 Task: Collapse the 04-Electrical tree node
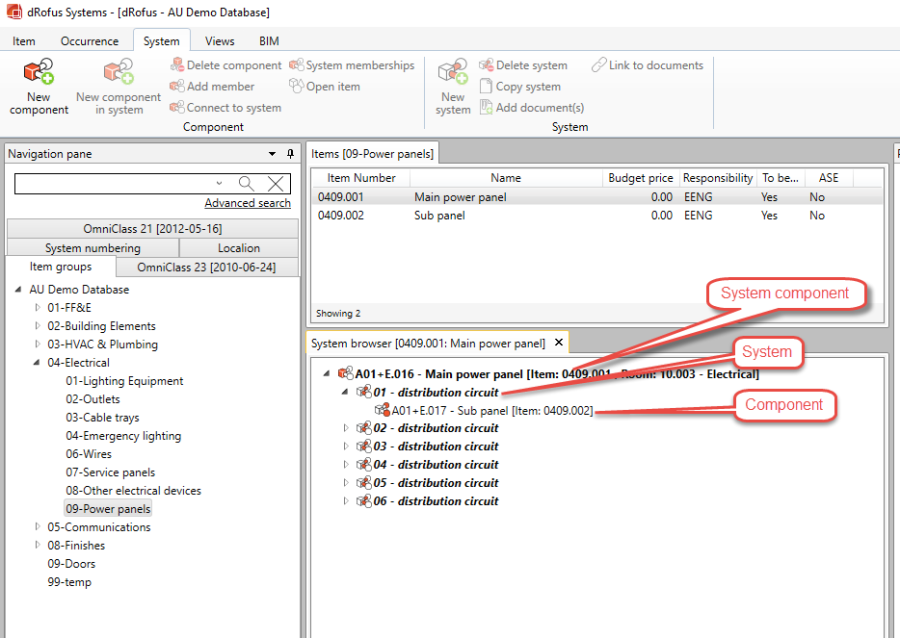(x=38, y=363)
